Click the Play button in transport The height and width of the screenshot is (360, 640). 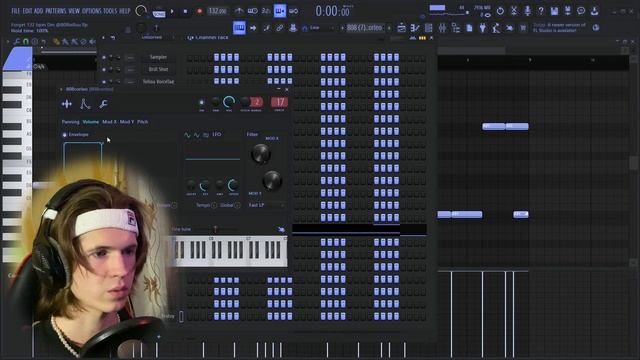[x=172, y=11]
